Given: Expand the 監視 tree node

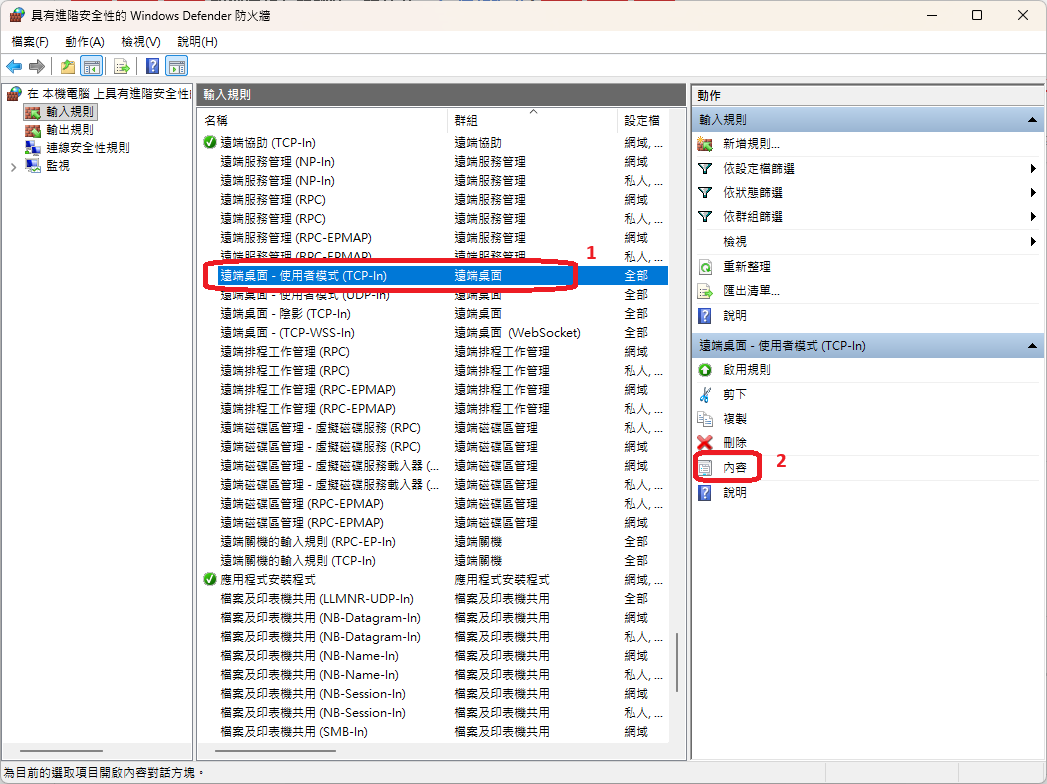Looking at the screenshot, I should [x=13, y=167].
